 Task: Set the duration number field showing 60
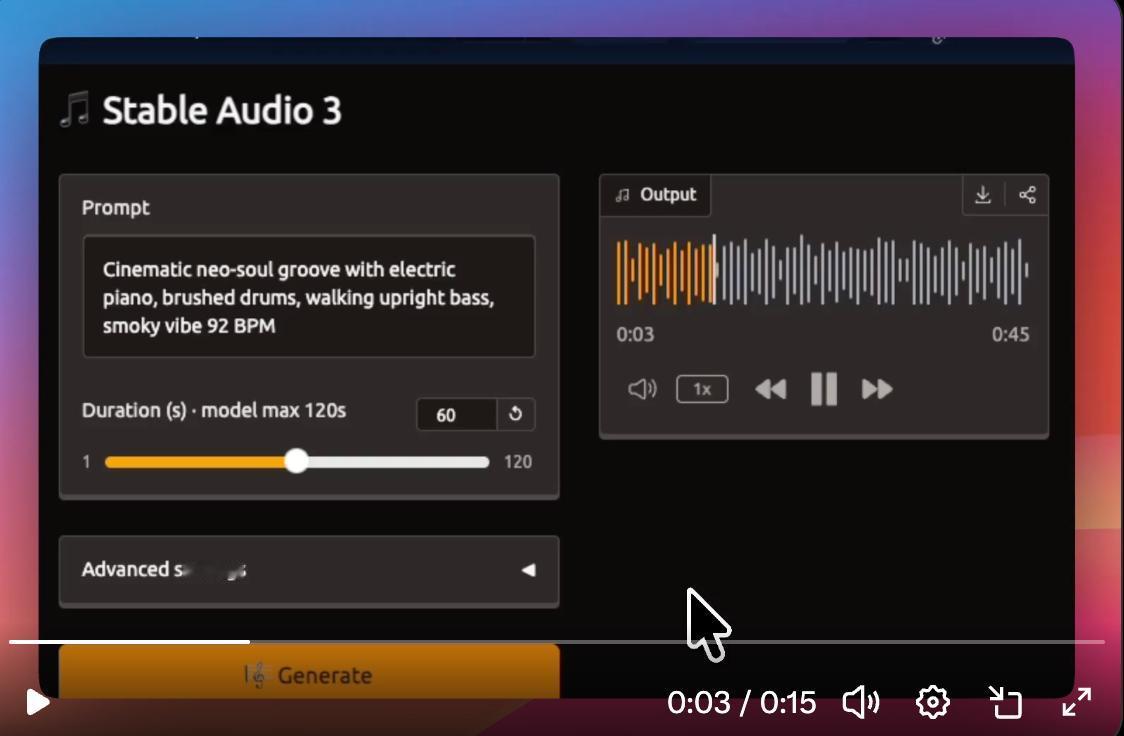click(457, 414)
